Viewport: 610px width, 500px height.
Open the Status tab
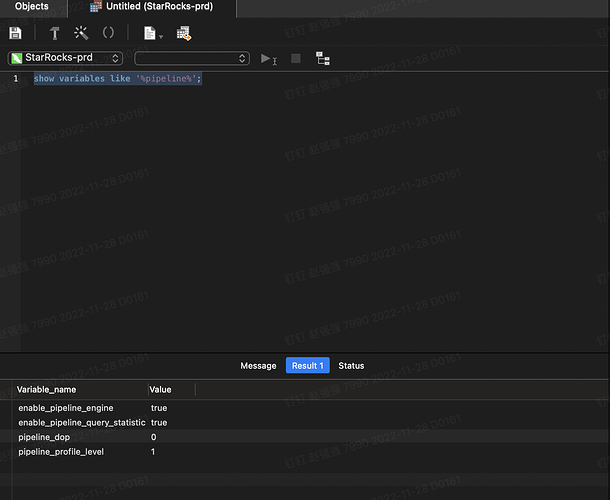(x=351, y=366)
